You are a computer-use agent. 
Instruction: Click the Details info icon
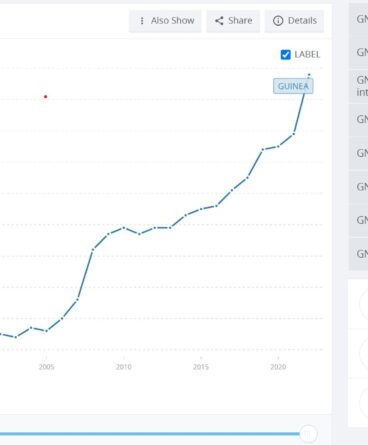pyautogui.click(x=278, y=21)
